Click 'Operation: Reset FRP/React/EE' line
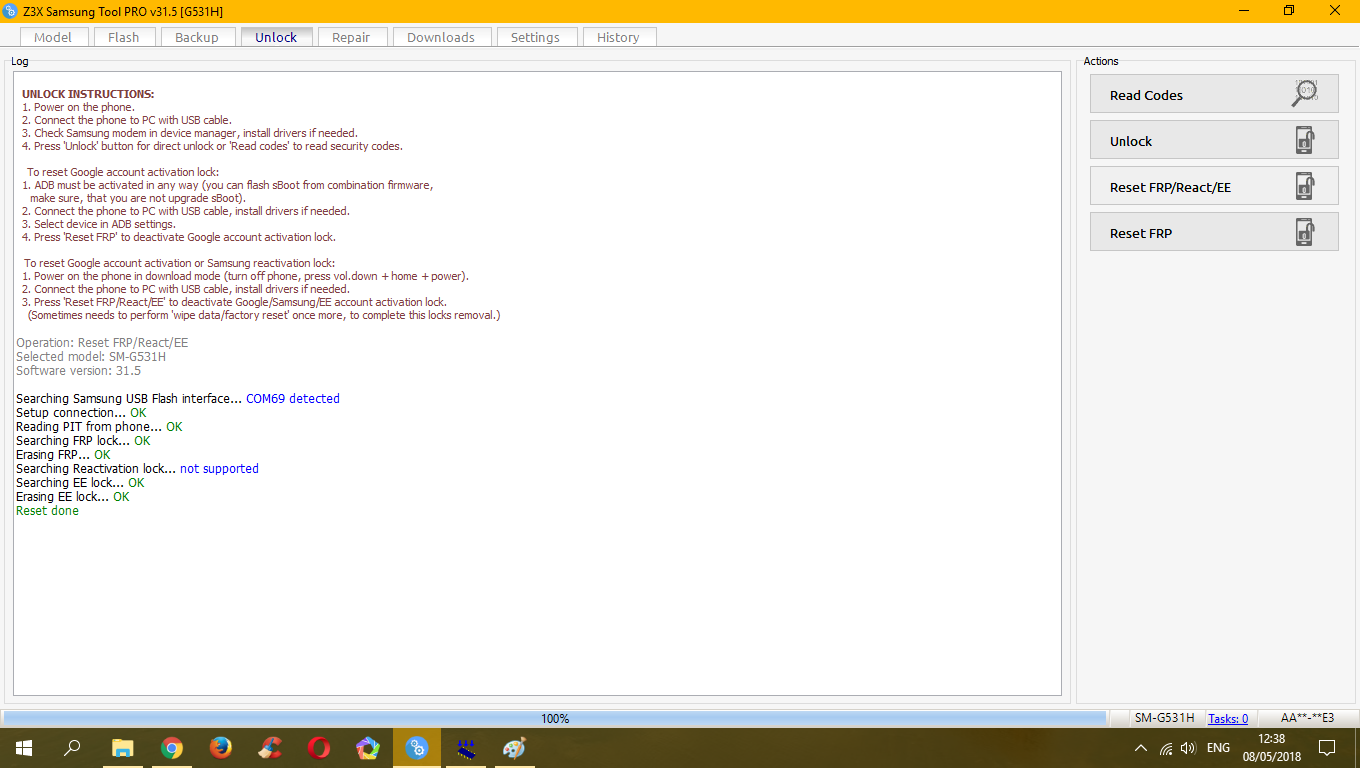Screen dimensions: 1360x768 pyautogui.click(x=102, y=342)
